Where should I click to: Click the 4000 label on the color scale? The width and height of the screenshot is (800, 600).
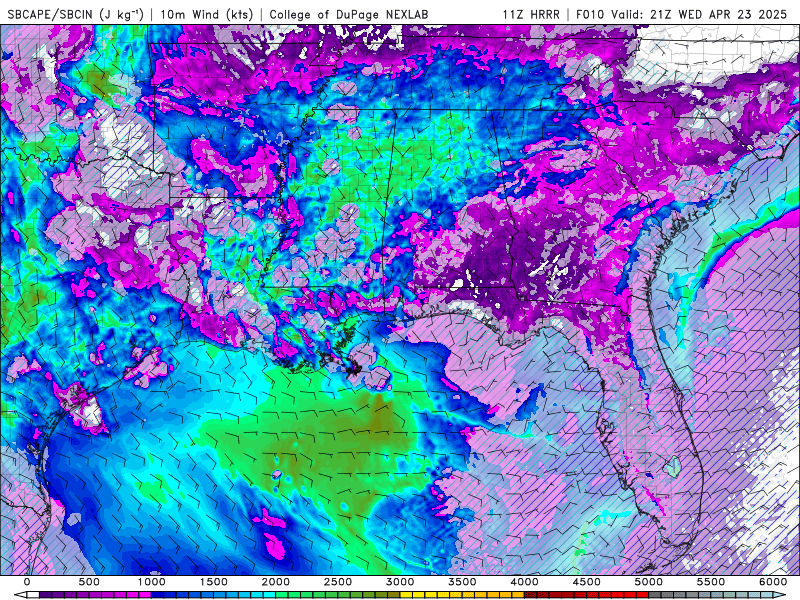[524, 582]
